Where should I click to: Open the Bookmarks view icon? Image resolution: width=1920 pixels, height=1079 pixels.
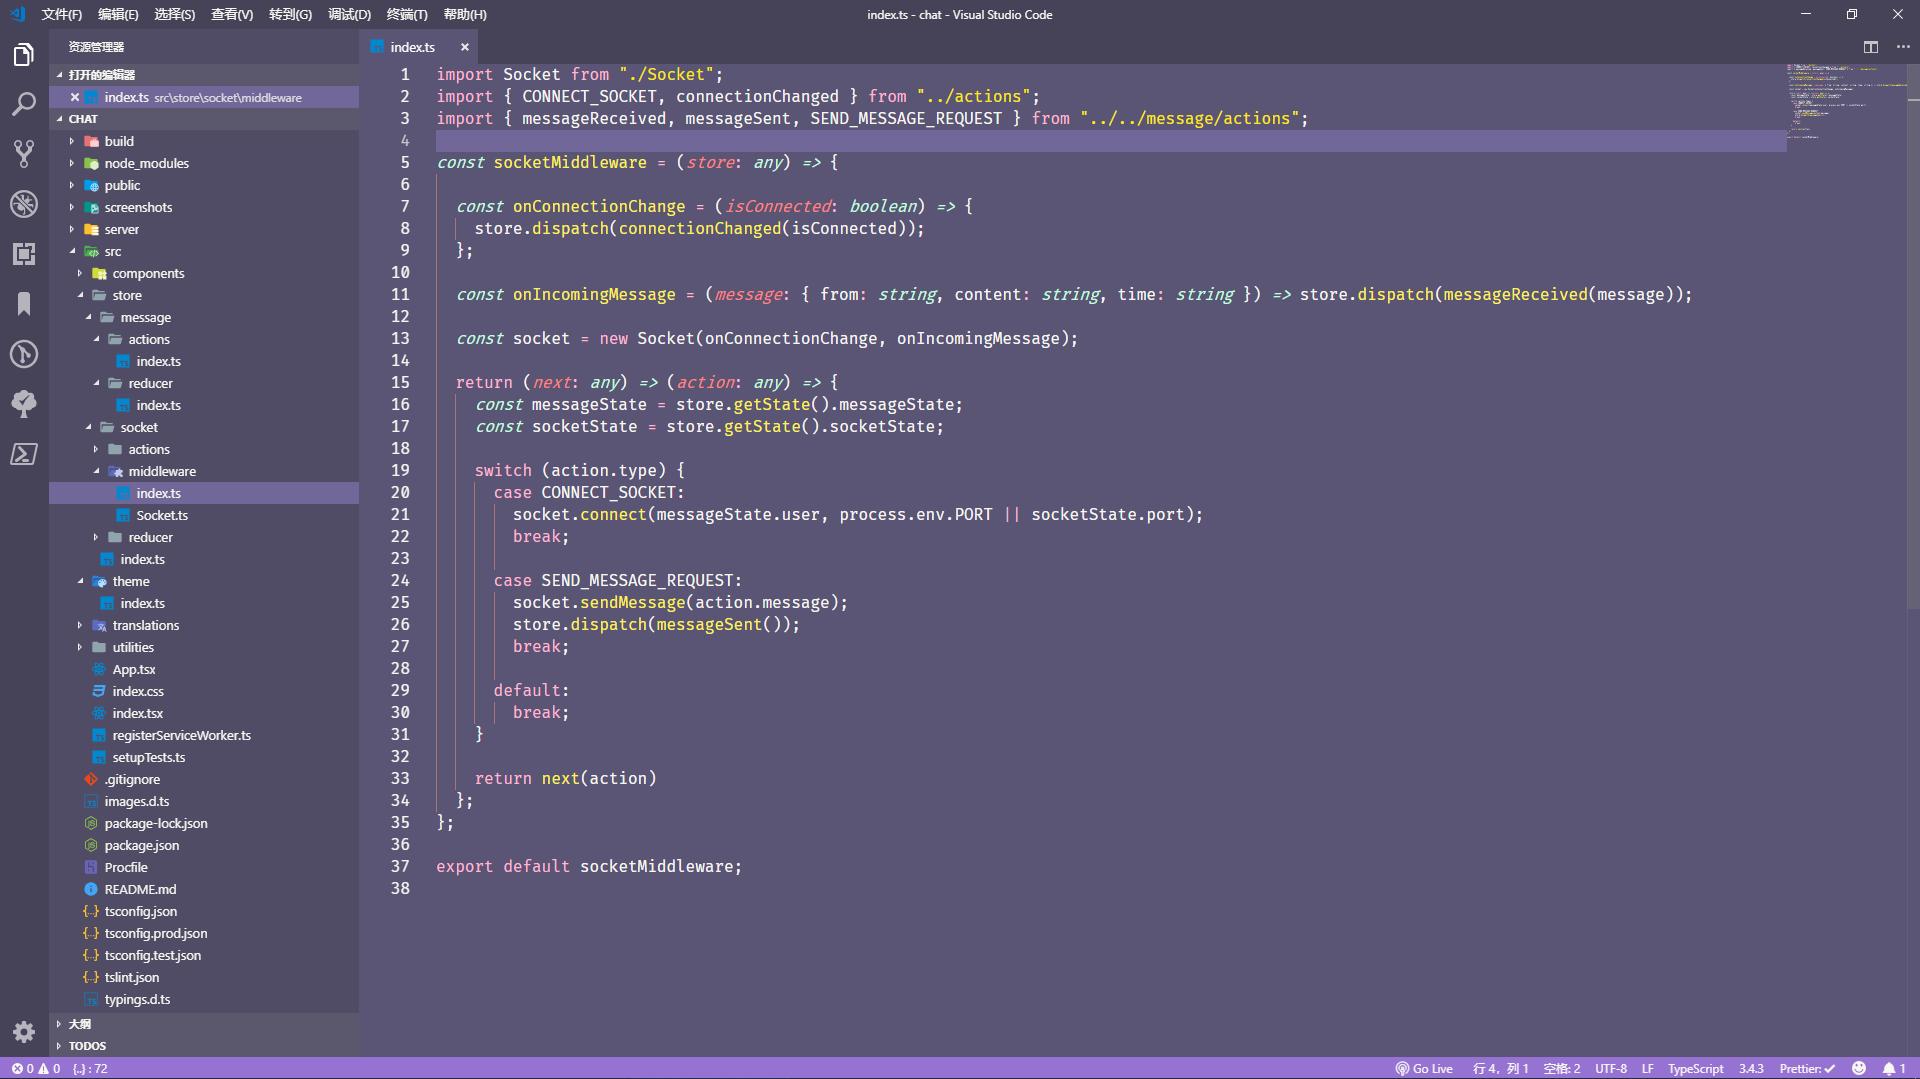tap(24, 304)
